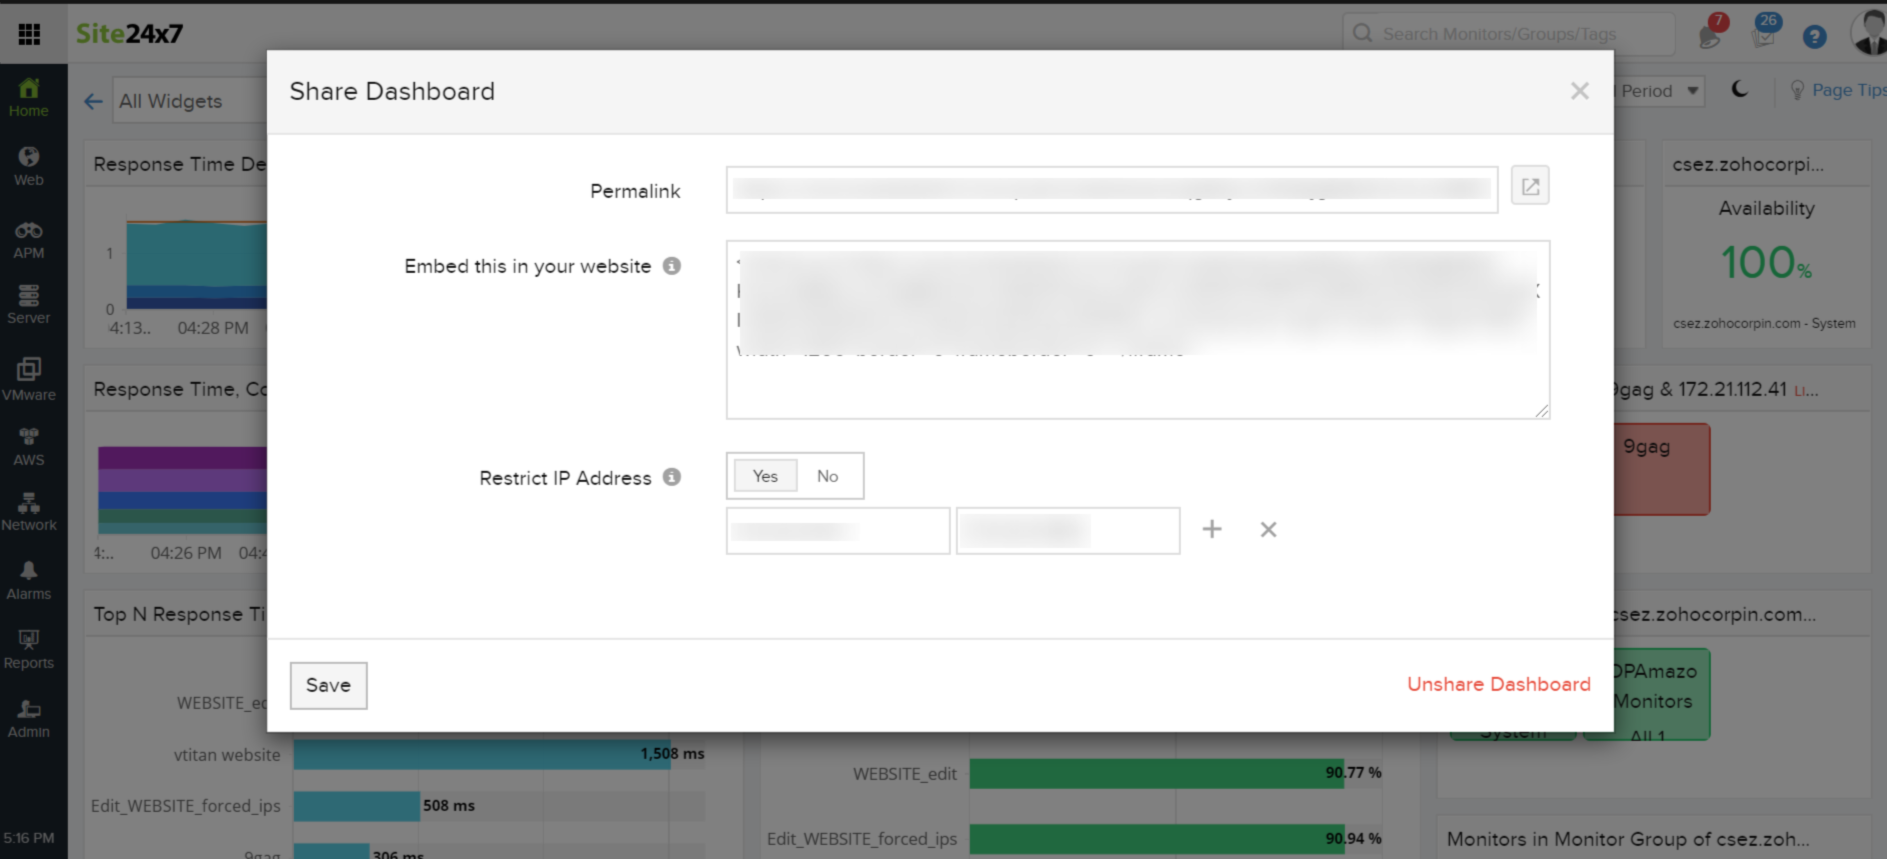This screenshot has height=859, width=1887.
Task: Open the apps grid launcher icon
Action: 29,34
